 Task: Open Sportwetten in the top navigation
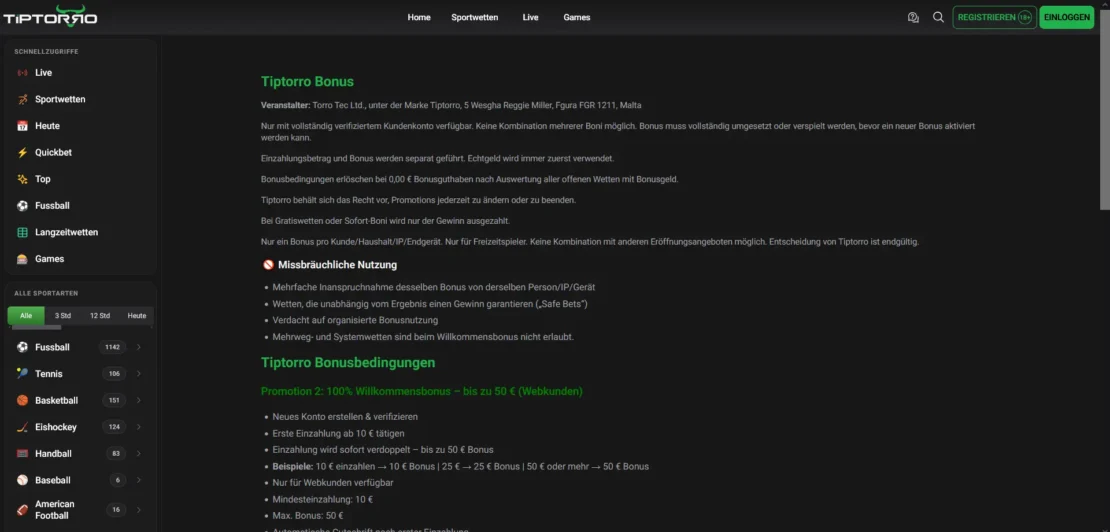pos(474,18)
